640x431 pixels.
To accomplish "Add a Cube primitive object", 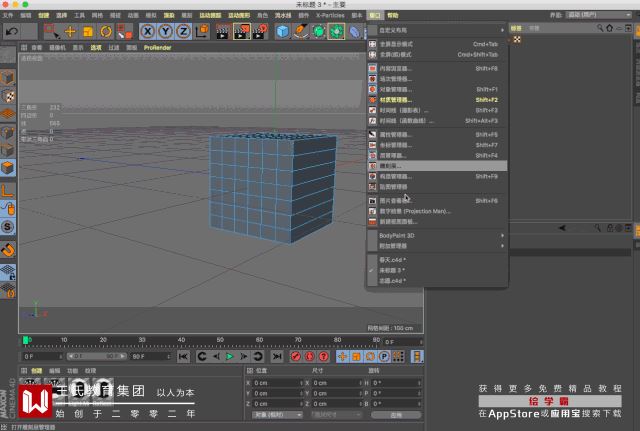I will 282,31.
